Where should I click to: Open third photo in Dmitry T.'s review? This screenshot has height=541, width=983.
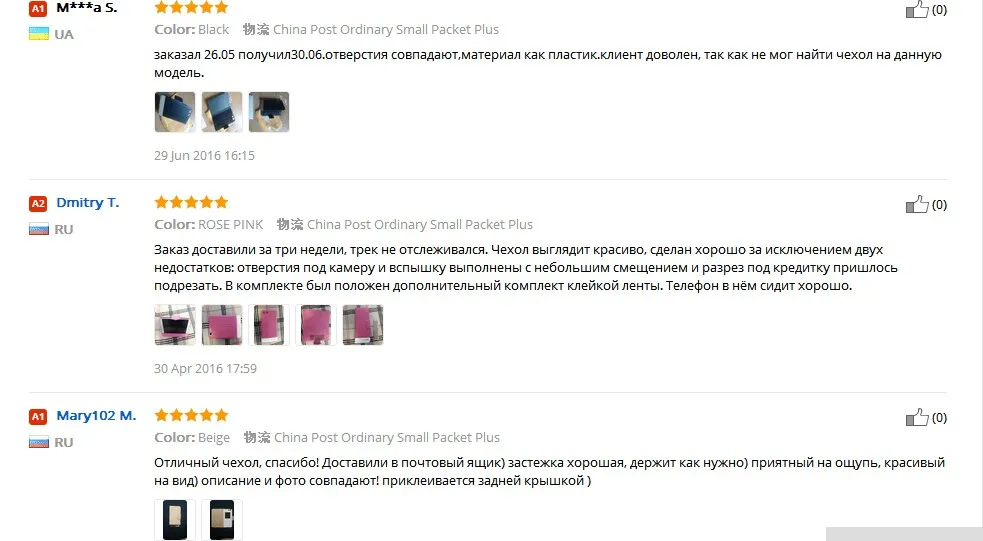click(269, 325)
